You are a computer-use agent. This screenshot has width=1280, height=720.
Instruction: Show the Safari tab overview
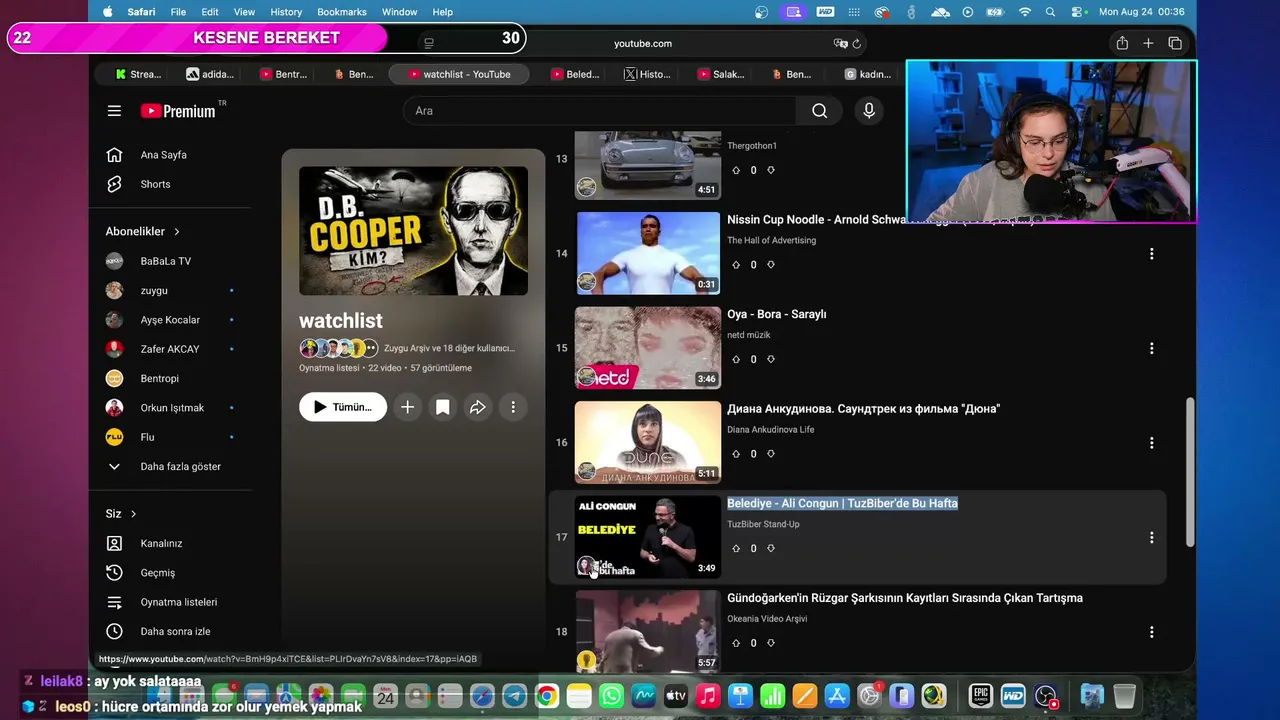pyautogui.click(x=1175, y=43)
